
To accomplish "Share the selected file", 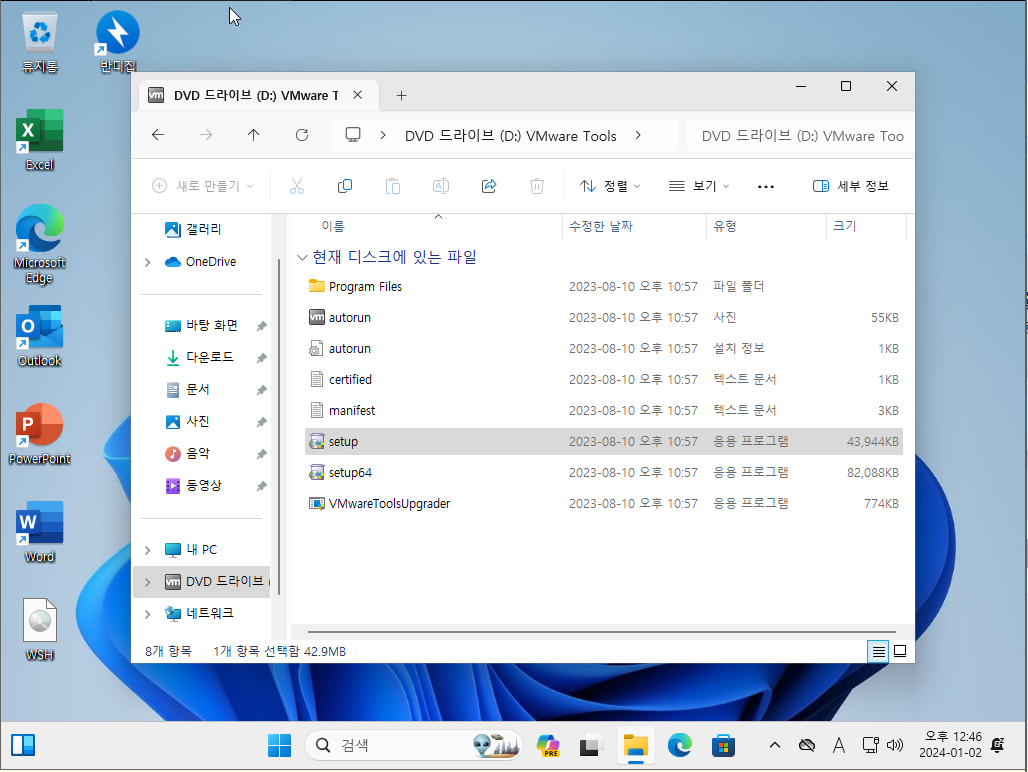I will pos(489,186).
